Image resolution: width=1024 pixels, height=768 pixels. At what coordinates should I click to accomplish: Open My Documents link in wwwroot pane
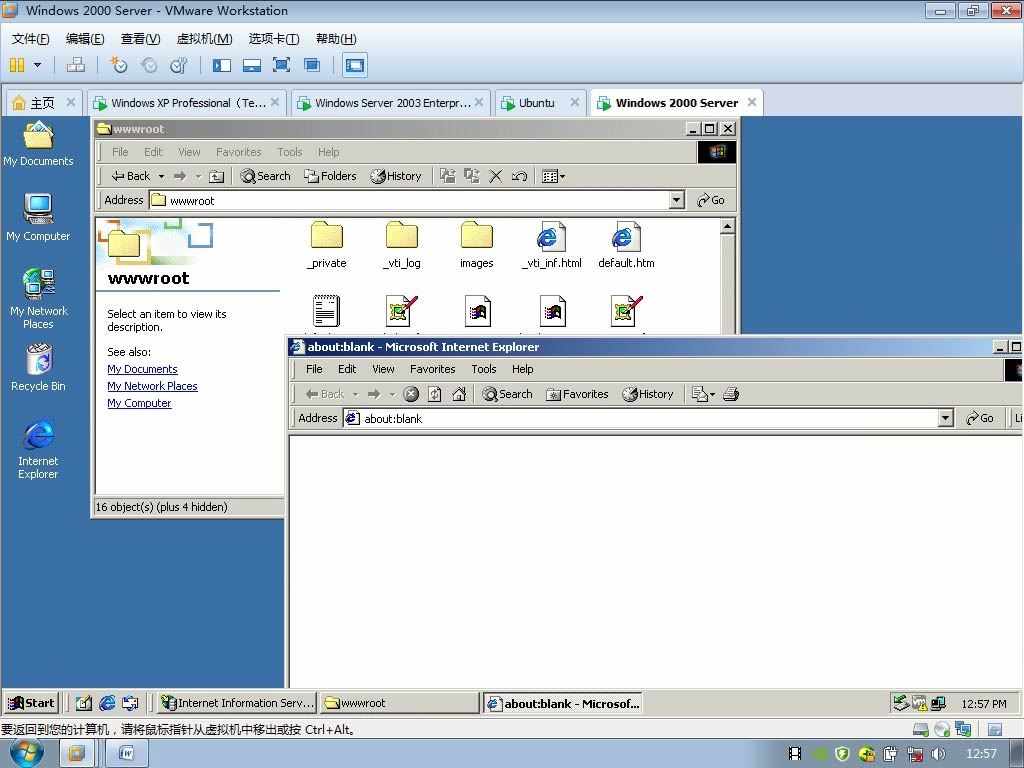click(x=142, y=369)
